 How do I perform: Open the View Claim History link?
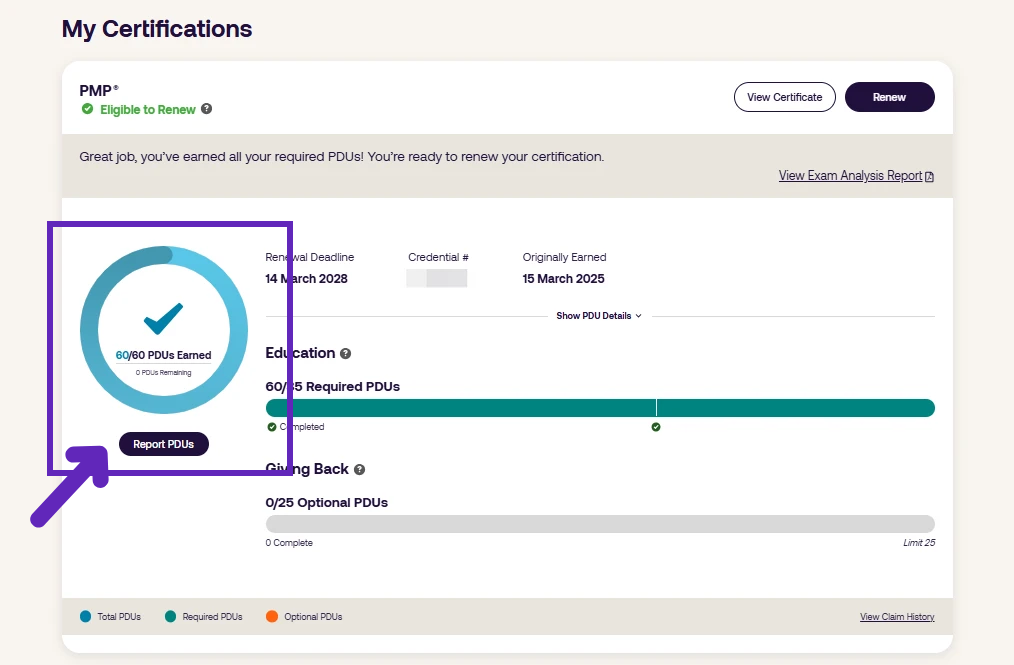pyautogui.click(x=897, y=617)
